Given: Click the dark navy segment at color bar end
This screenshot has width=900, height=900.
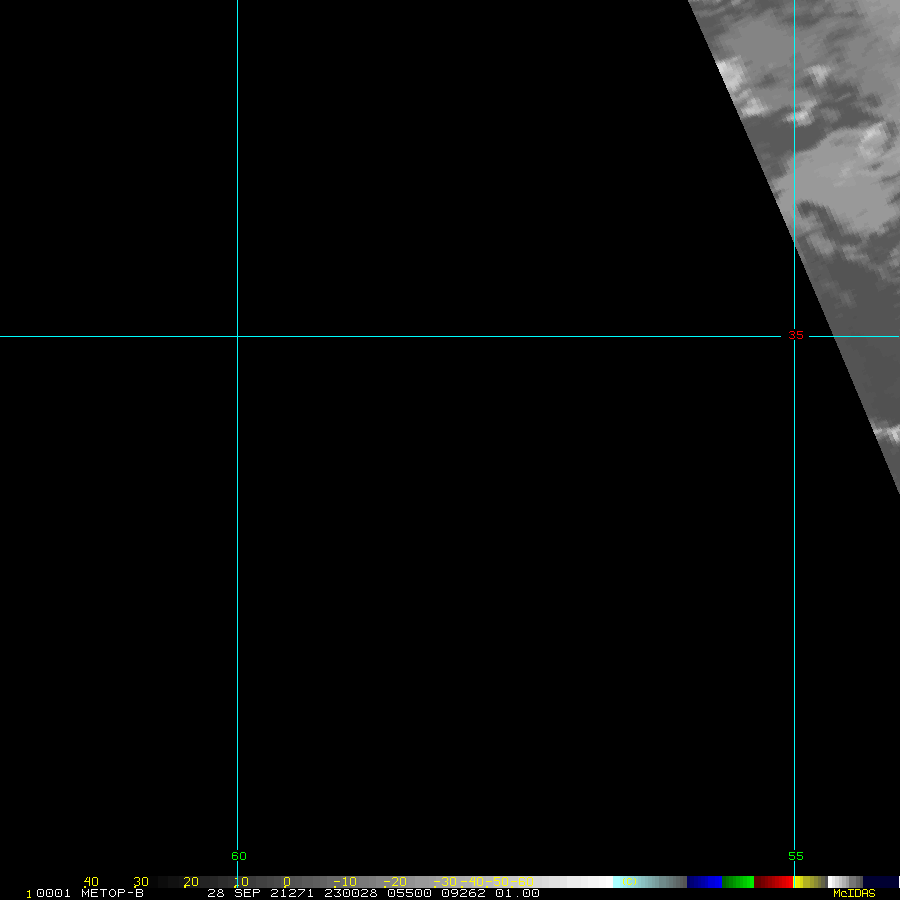Looking at the screenshot, I should click(x=880, y=882).
